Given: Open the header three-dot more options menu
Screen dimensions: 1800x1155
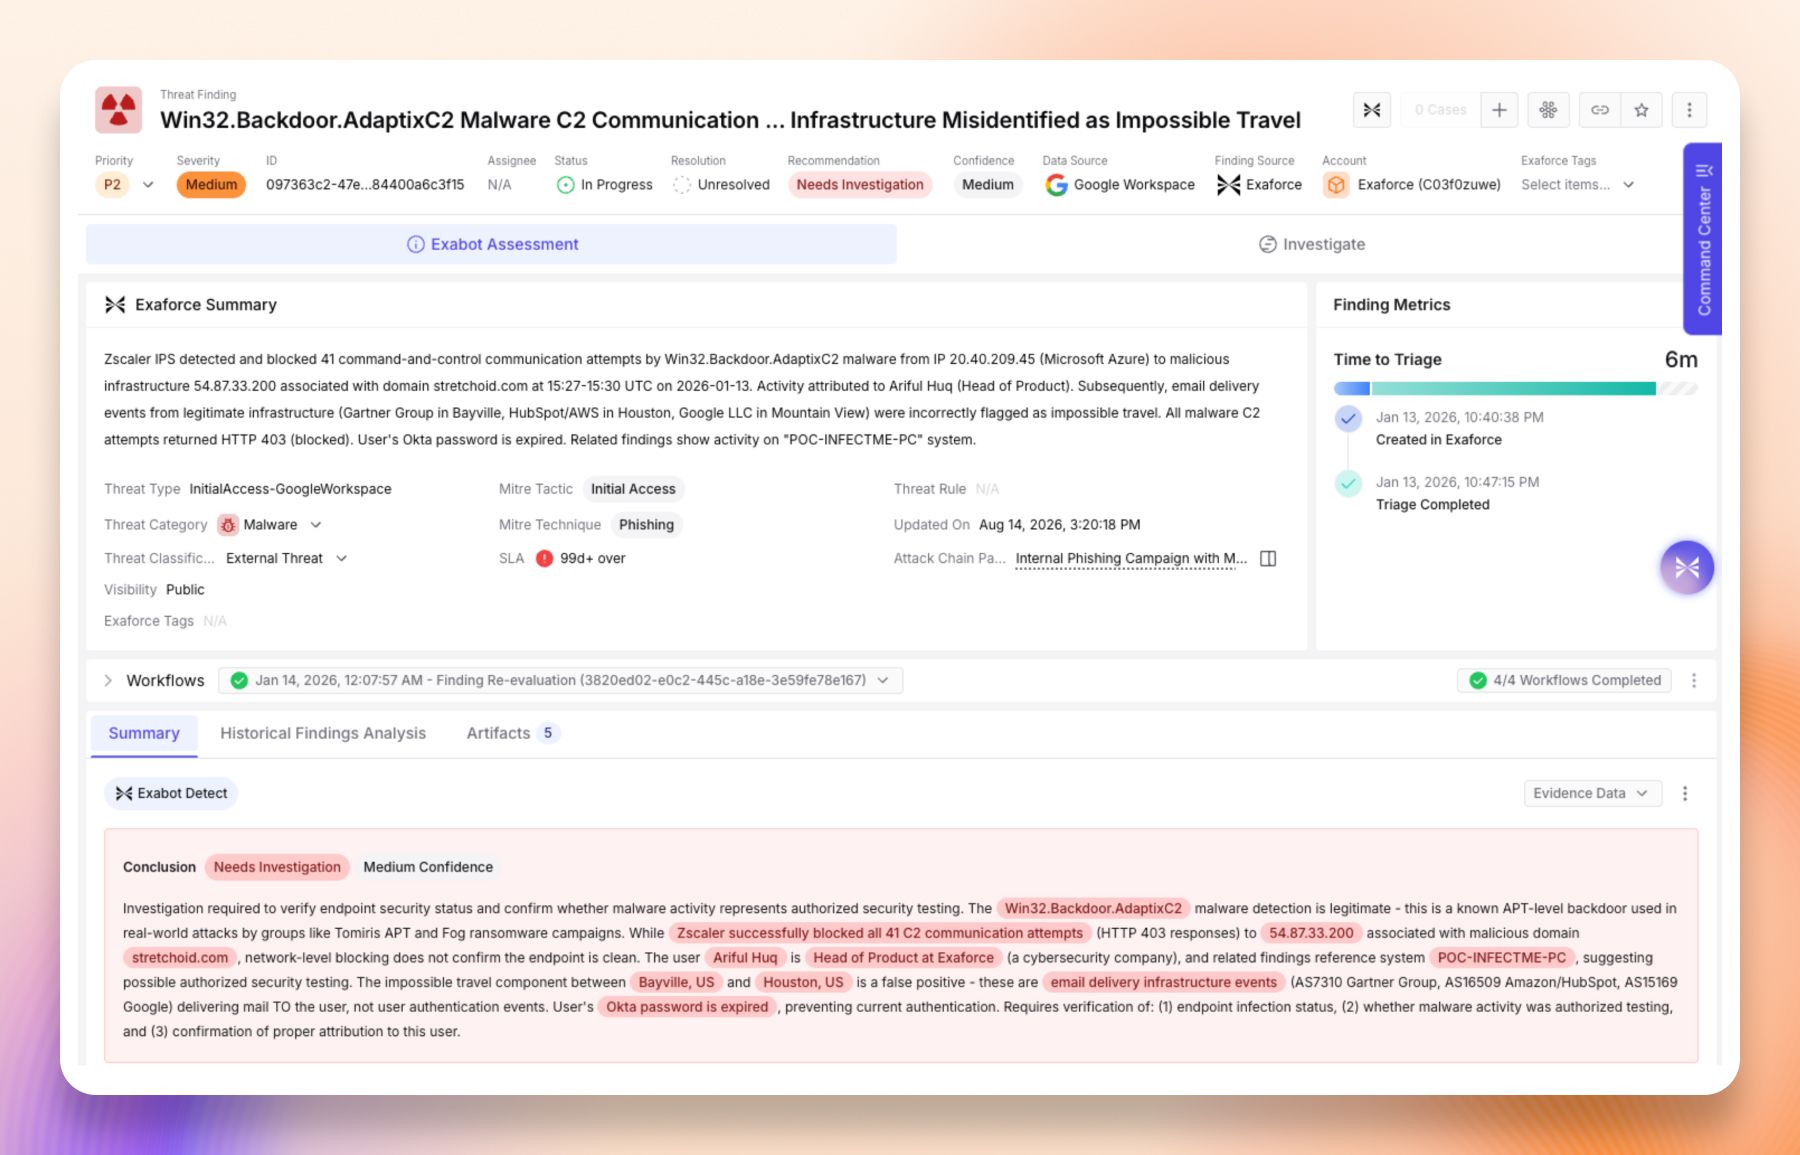Looking at the screenshot, I should coord(1689,110).
